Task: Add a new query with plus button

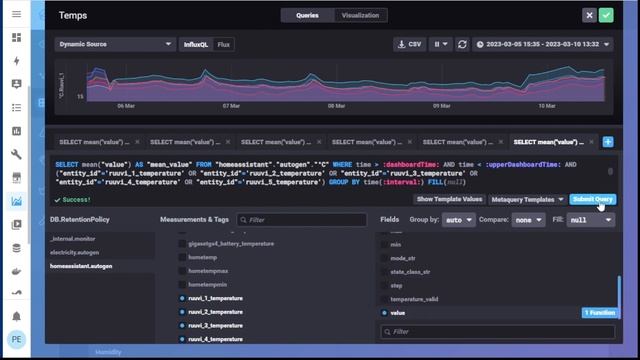Action: coord(608,142)
